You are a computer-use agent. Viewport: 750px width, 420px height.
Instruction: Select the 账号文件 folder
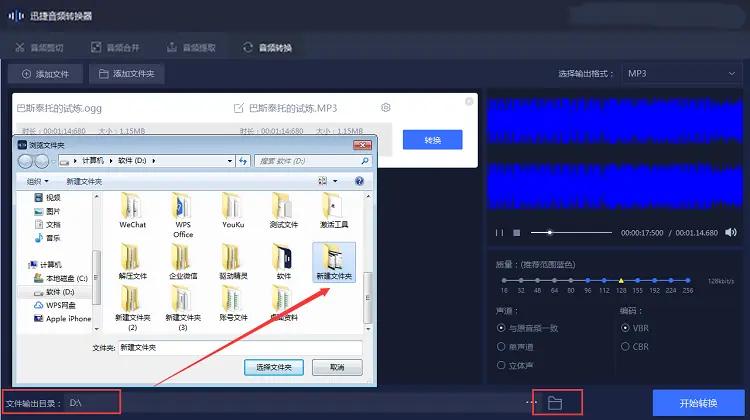point(233,304)
